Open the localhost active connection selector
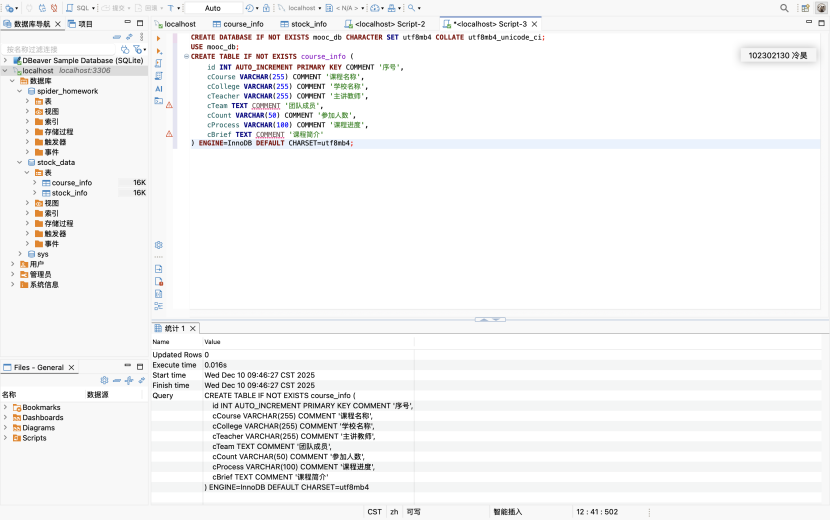This screenshot has width=830, height=520. pyautogui.click(x=300, y=8)
